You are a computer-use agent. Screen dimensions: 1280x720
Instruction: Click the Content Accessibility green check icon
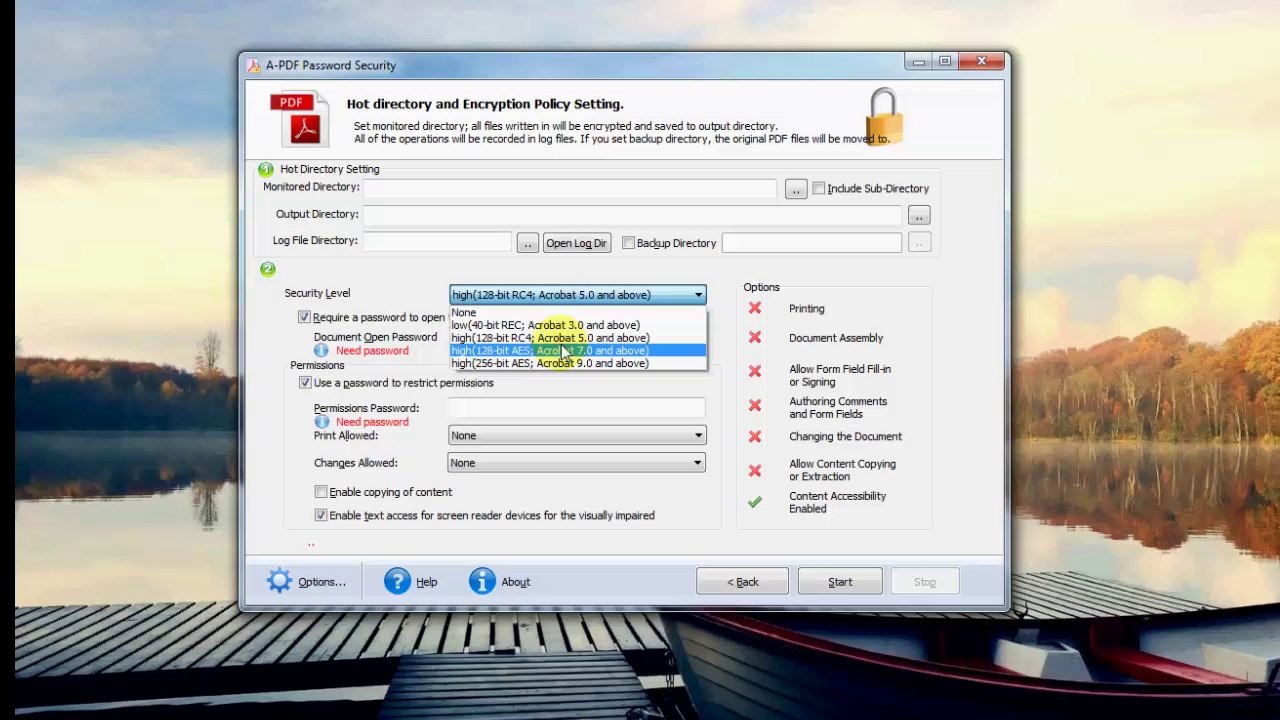tap(755, 502)
